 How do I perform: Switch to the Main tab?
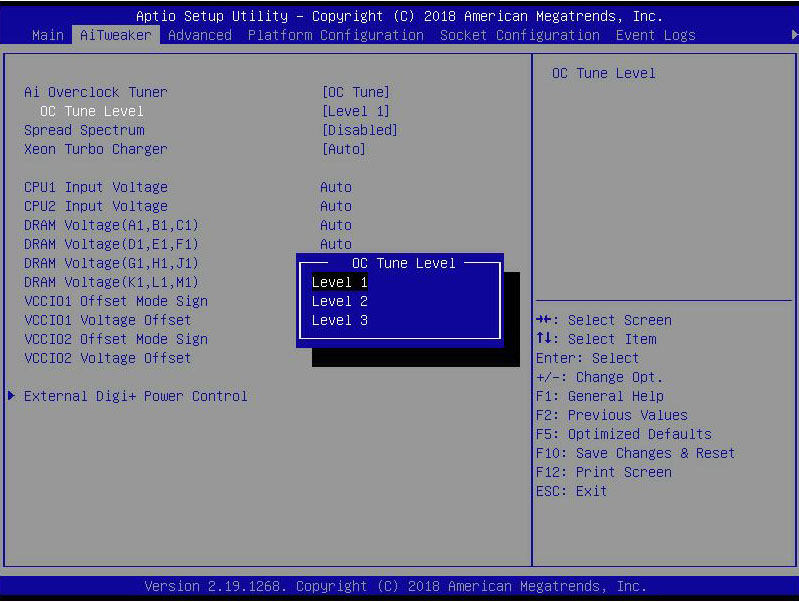tap(48, 35)
